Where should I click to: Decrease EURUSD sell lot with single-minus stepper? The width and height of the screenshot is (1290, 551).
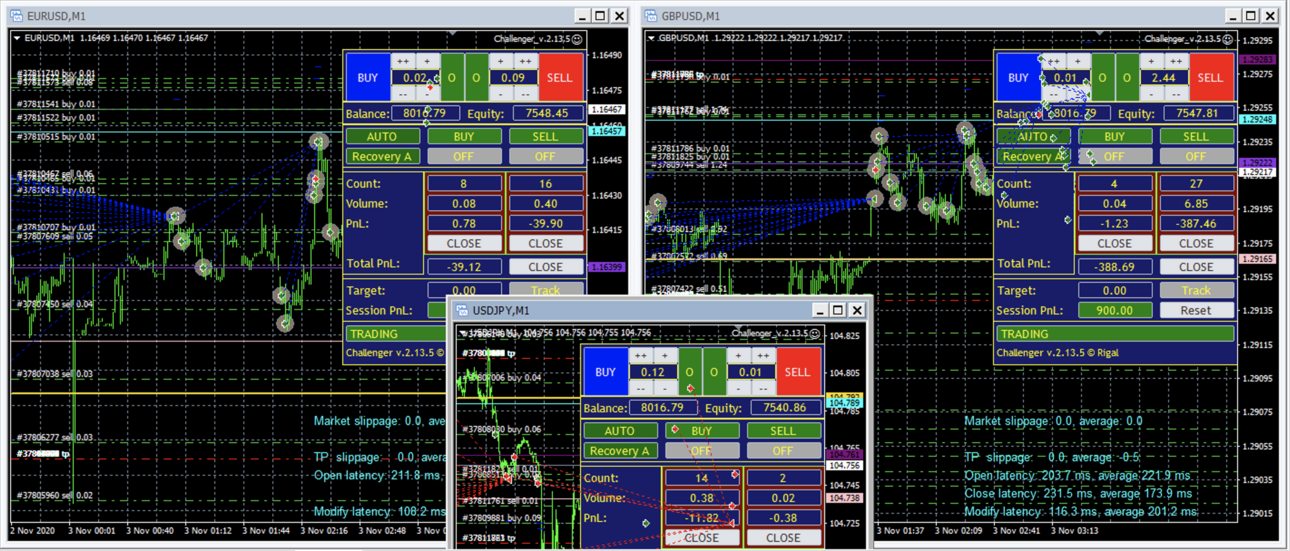pos(501,93)
